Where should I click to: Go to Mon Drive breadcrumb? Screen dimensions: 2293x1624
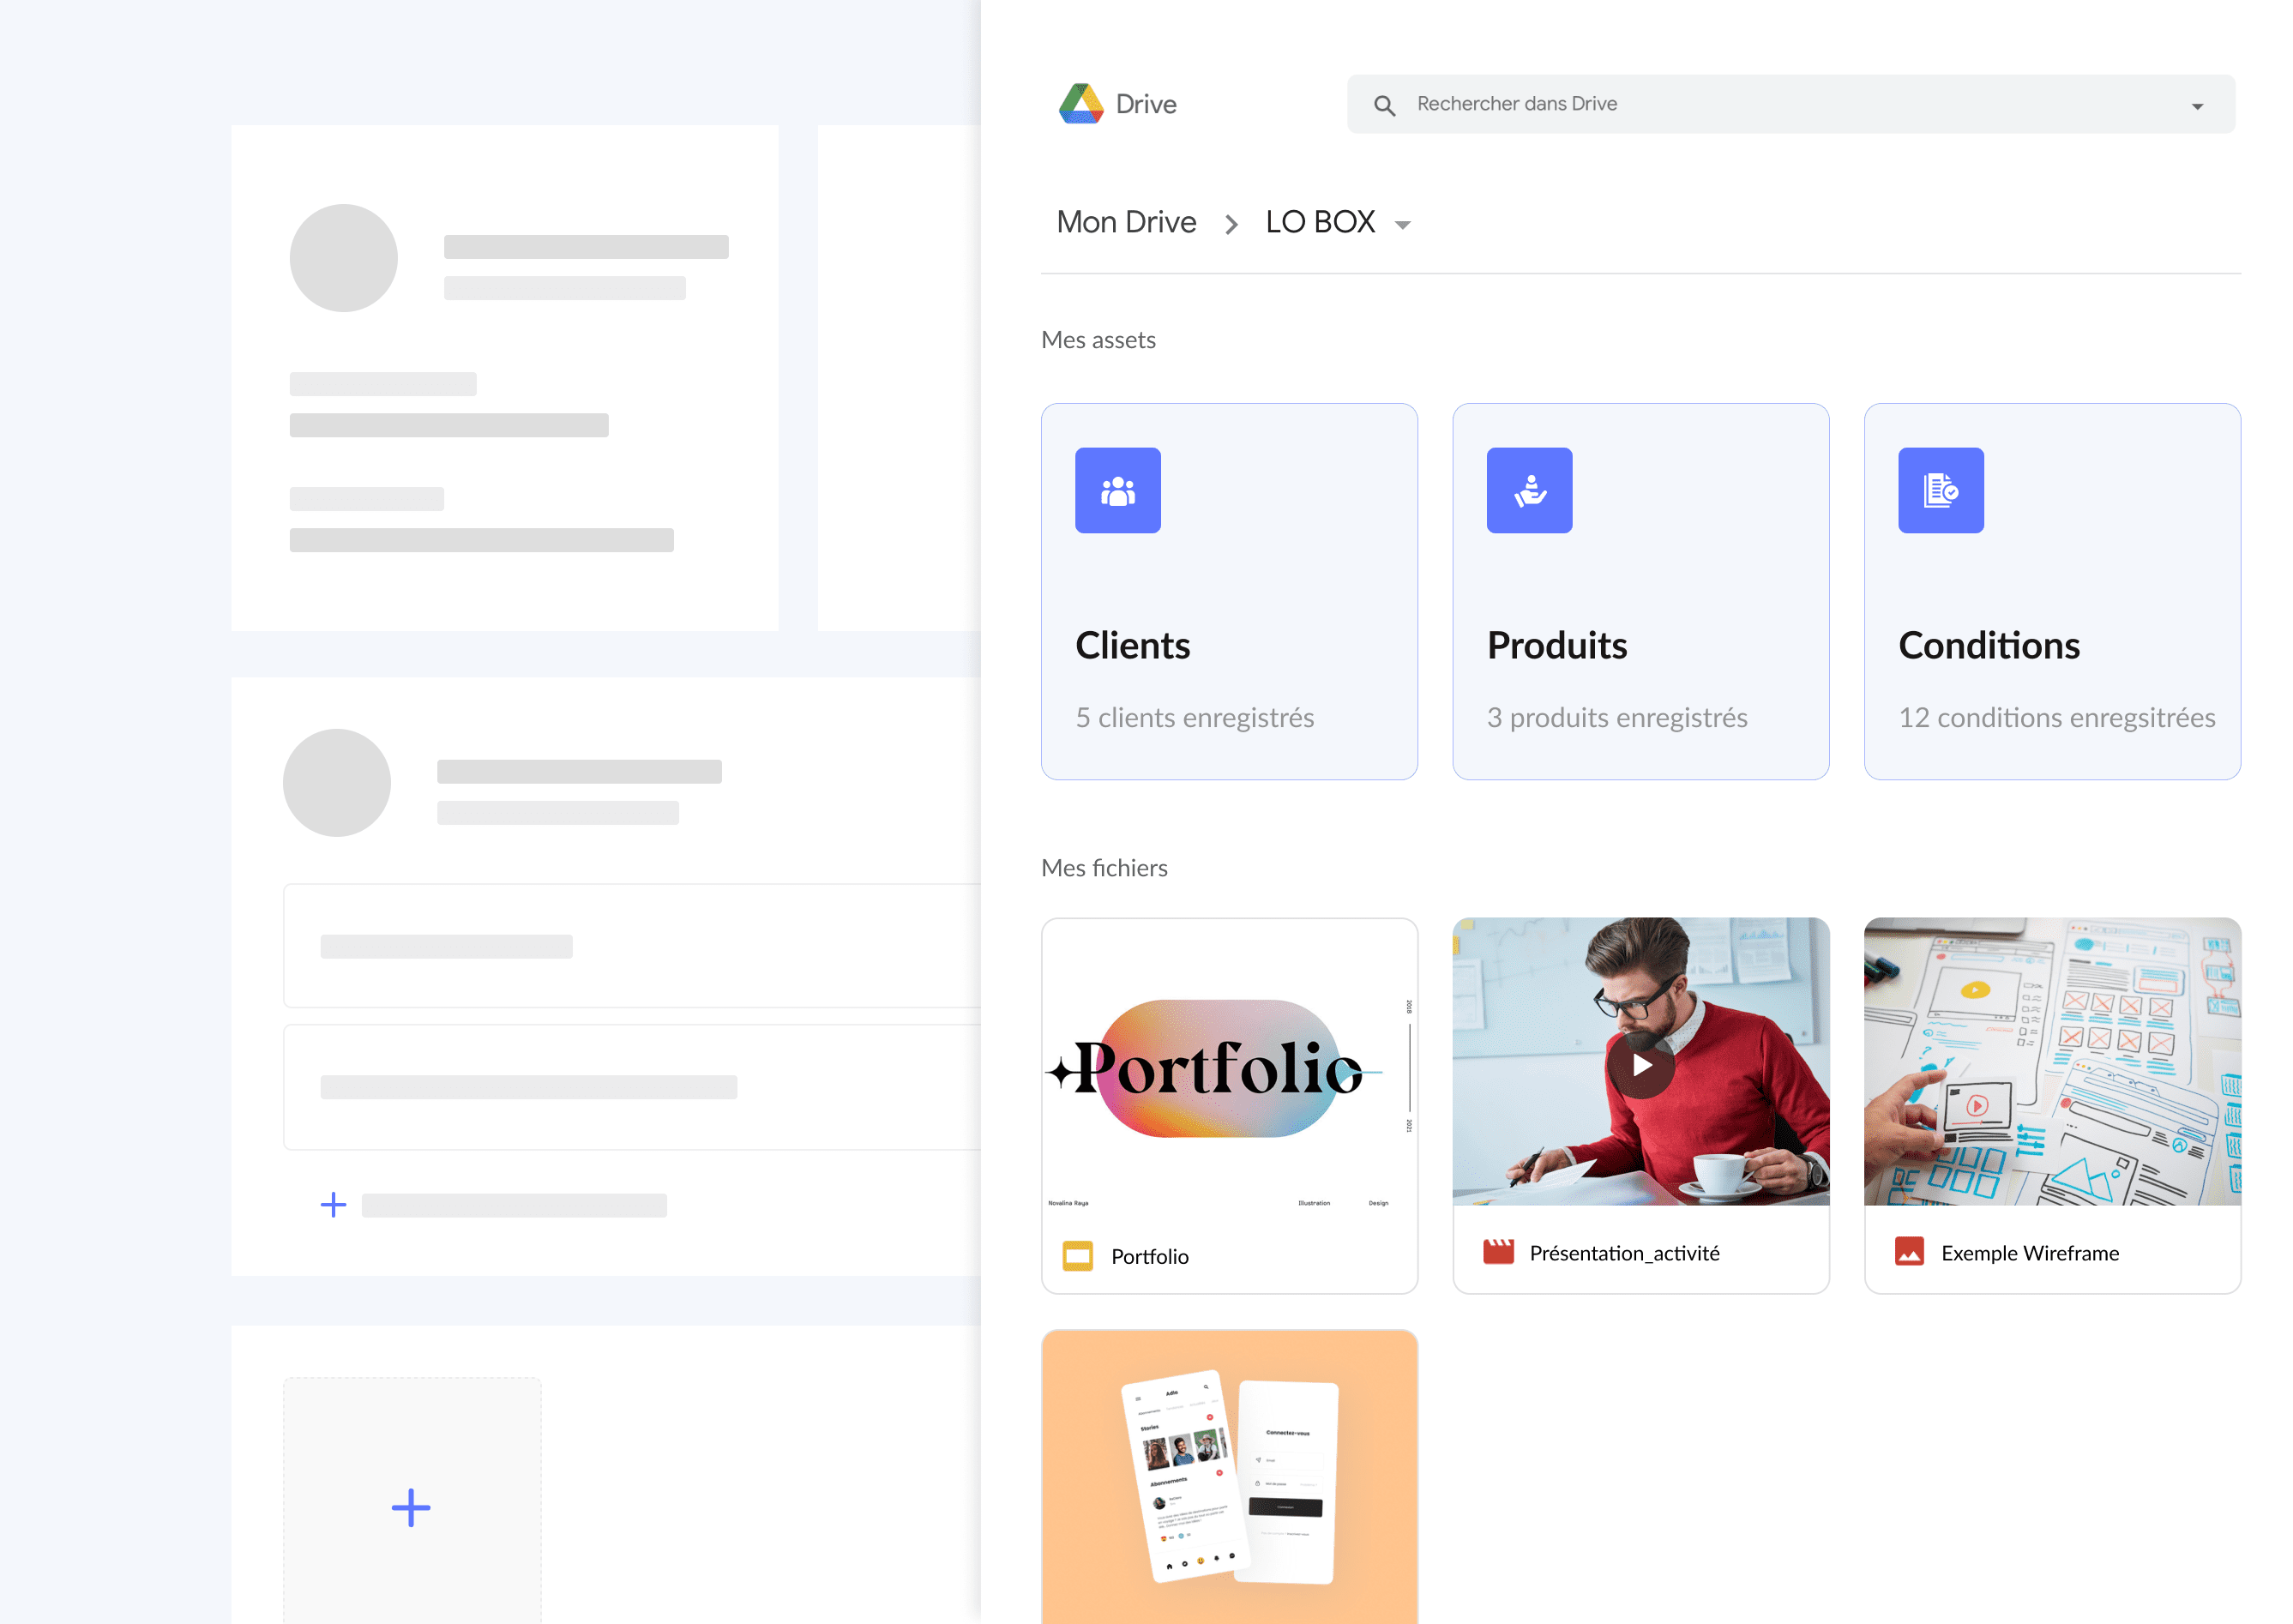[x=1126, y=222]
